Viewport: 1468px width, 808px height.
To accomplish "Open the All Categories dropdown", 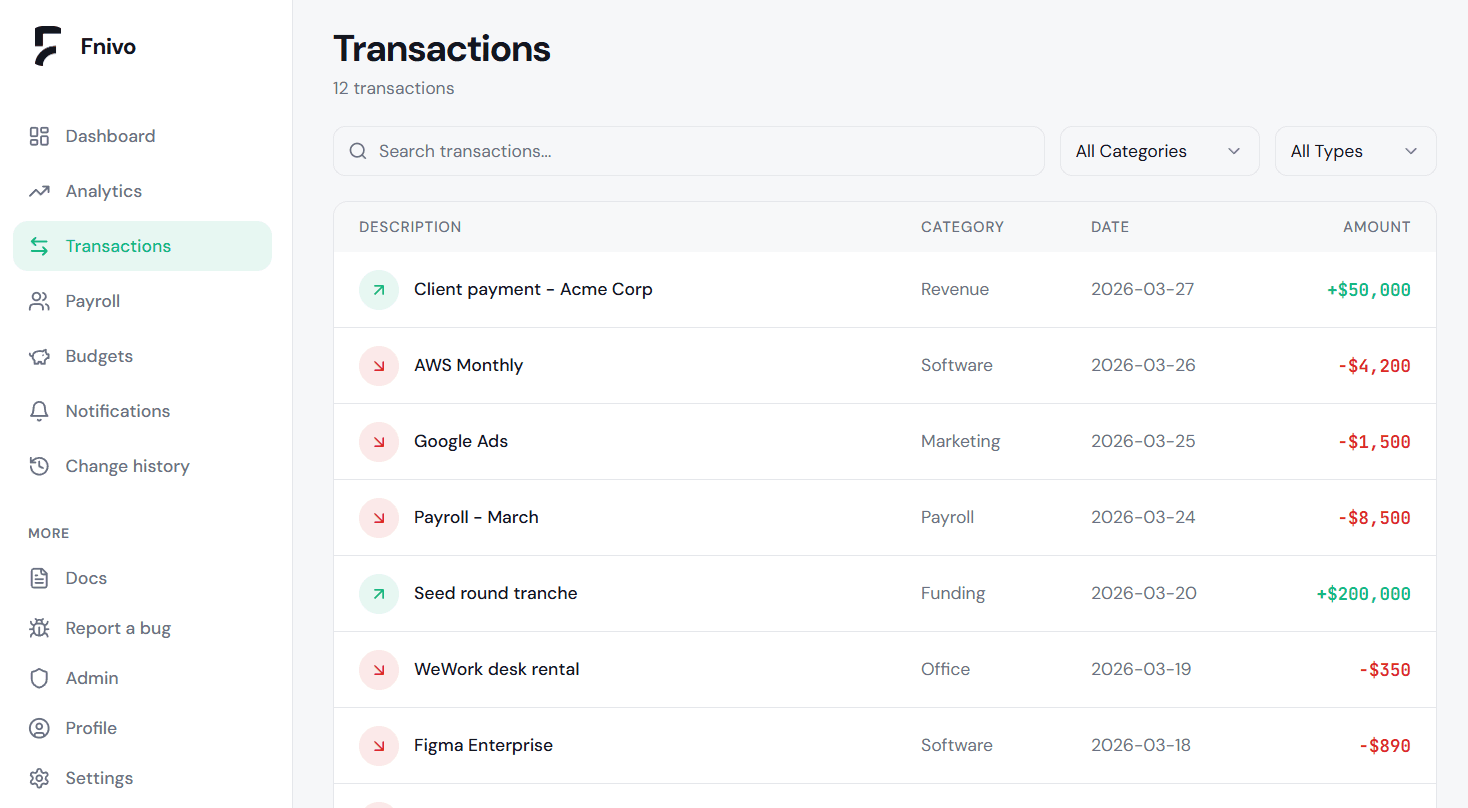I will click(x=1159, y=150).
